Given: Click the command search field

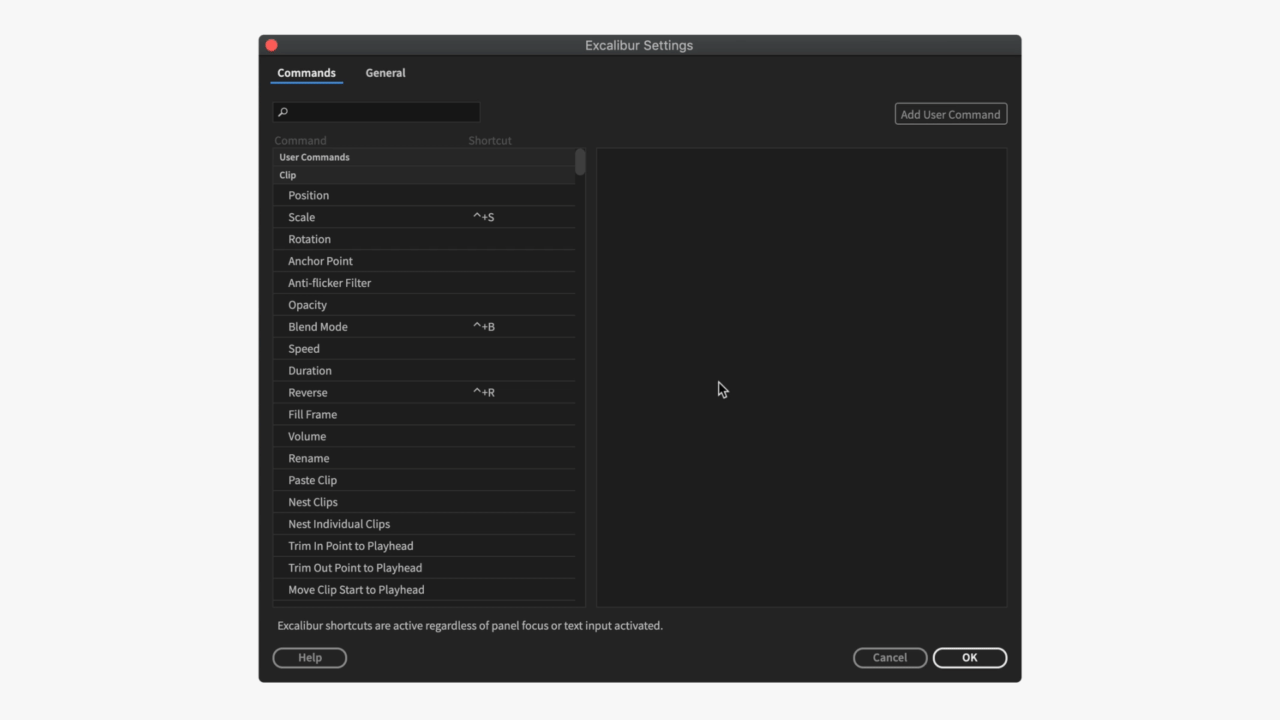Looking at the screenshot, I should pos(376,112).
